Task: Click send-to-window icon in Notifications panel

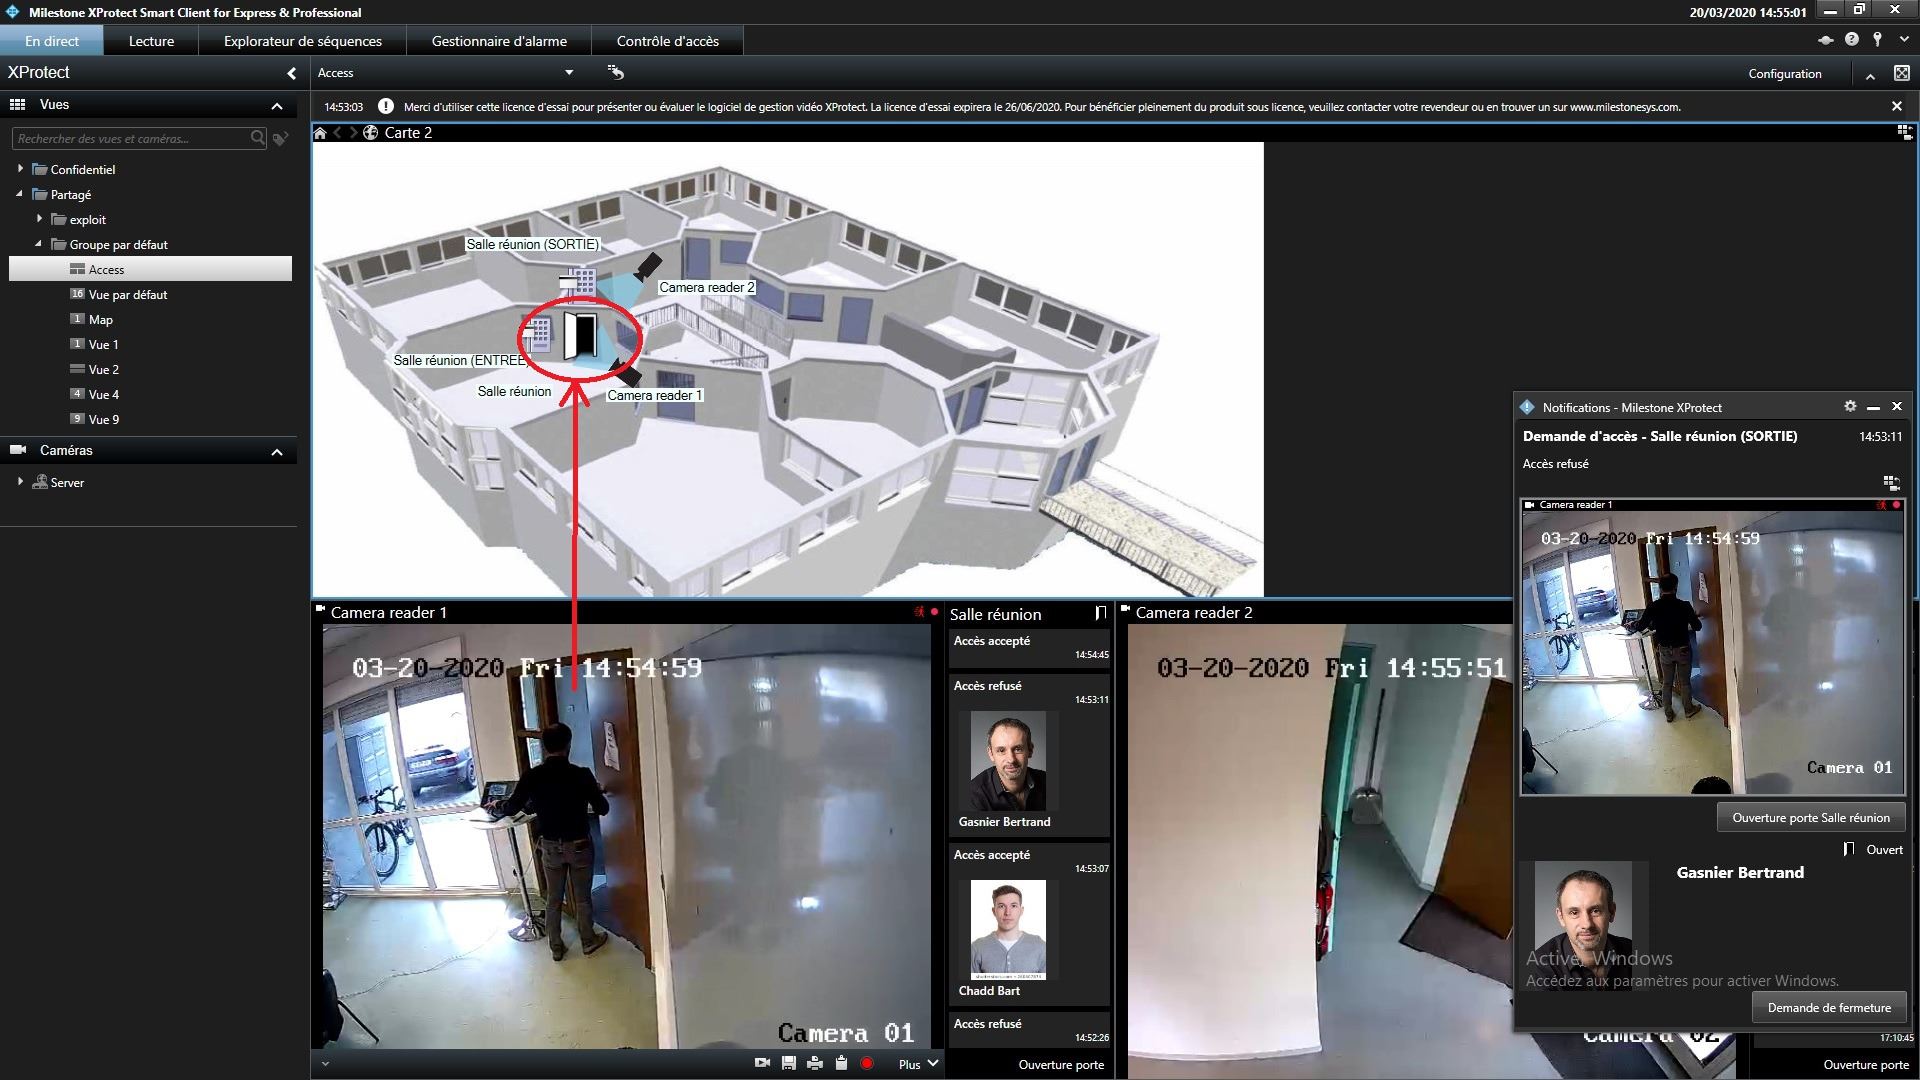Action: [x=1890, y=482]
